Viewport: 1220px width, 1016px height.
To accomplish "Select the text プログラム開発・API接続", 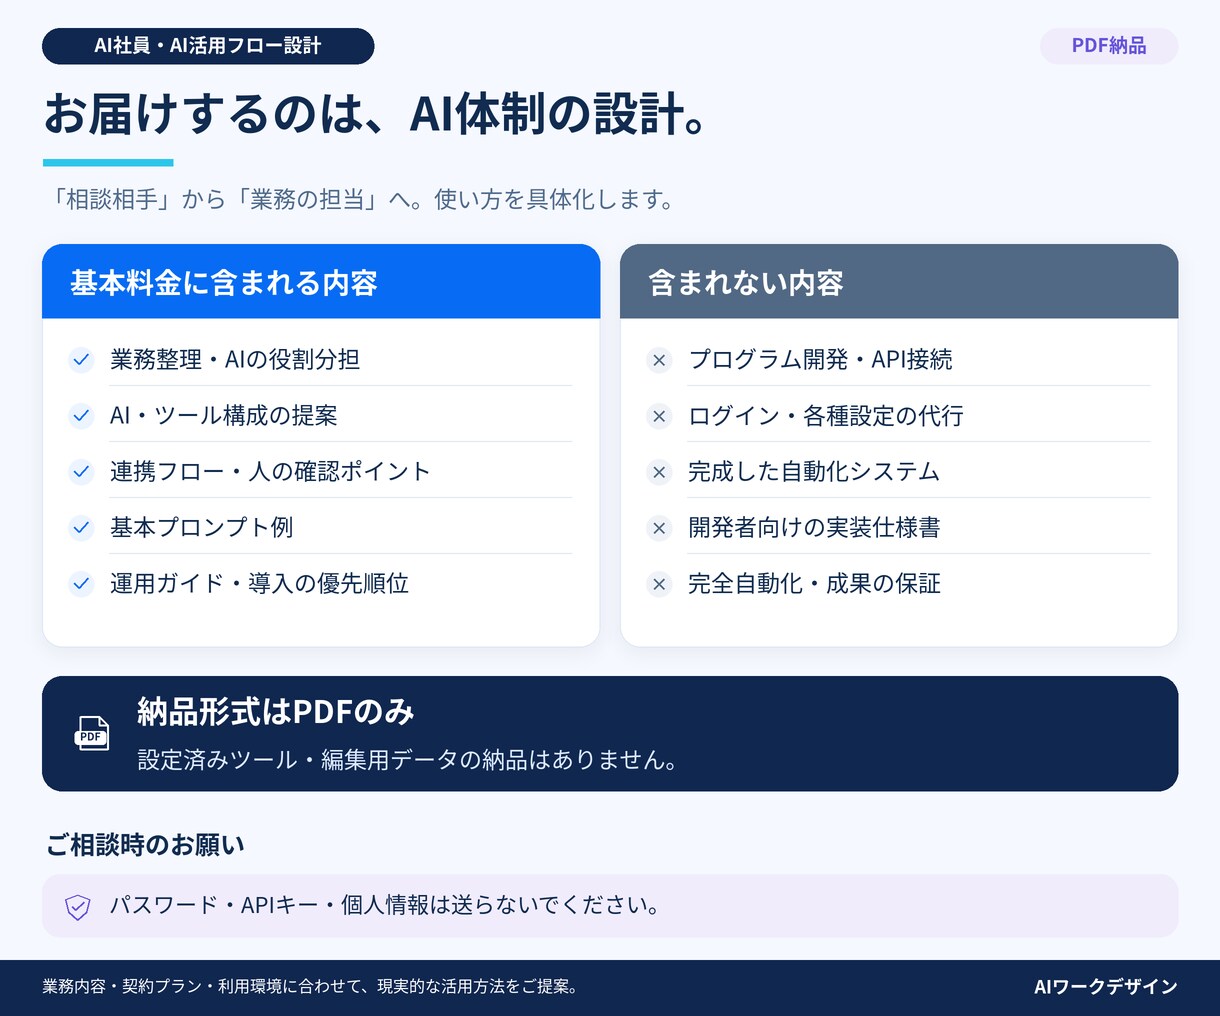I will pos(821,360).
